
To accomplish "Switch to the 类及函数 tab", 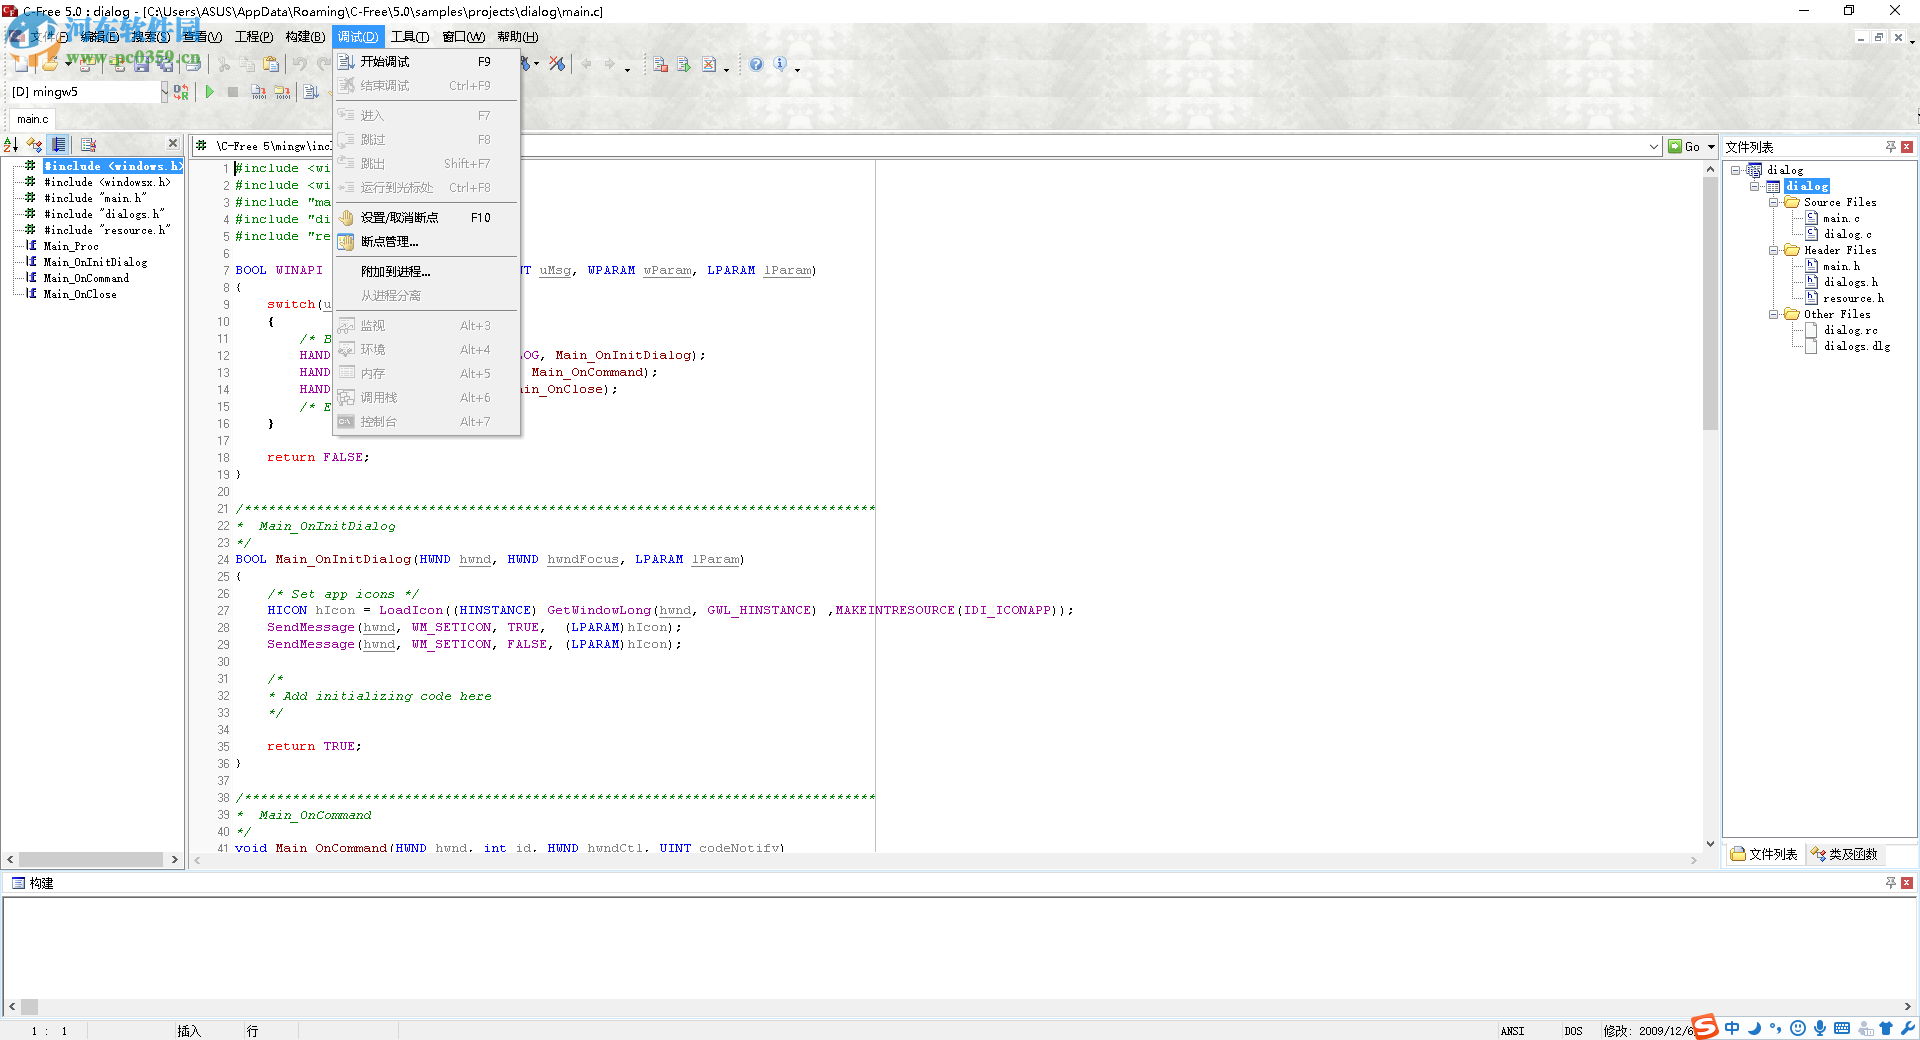I will 1844,854.
